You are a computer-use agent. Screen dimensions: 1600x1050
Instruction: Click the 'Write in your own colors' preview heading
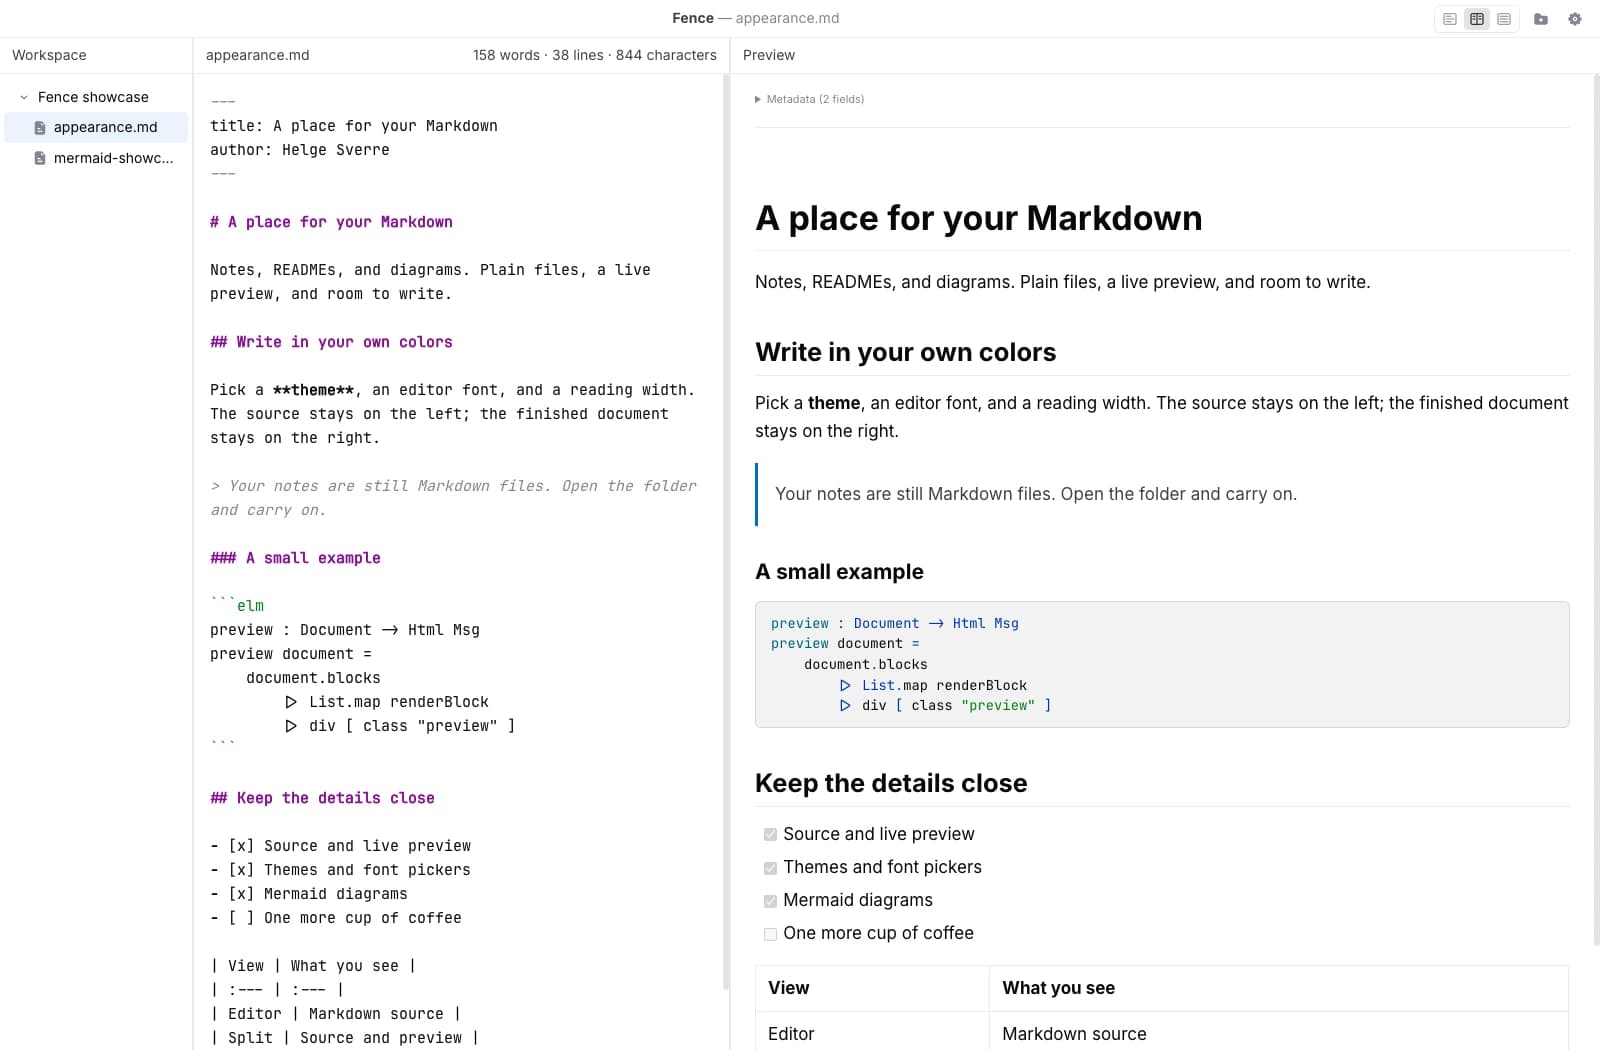(906, 352)
